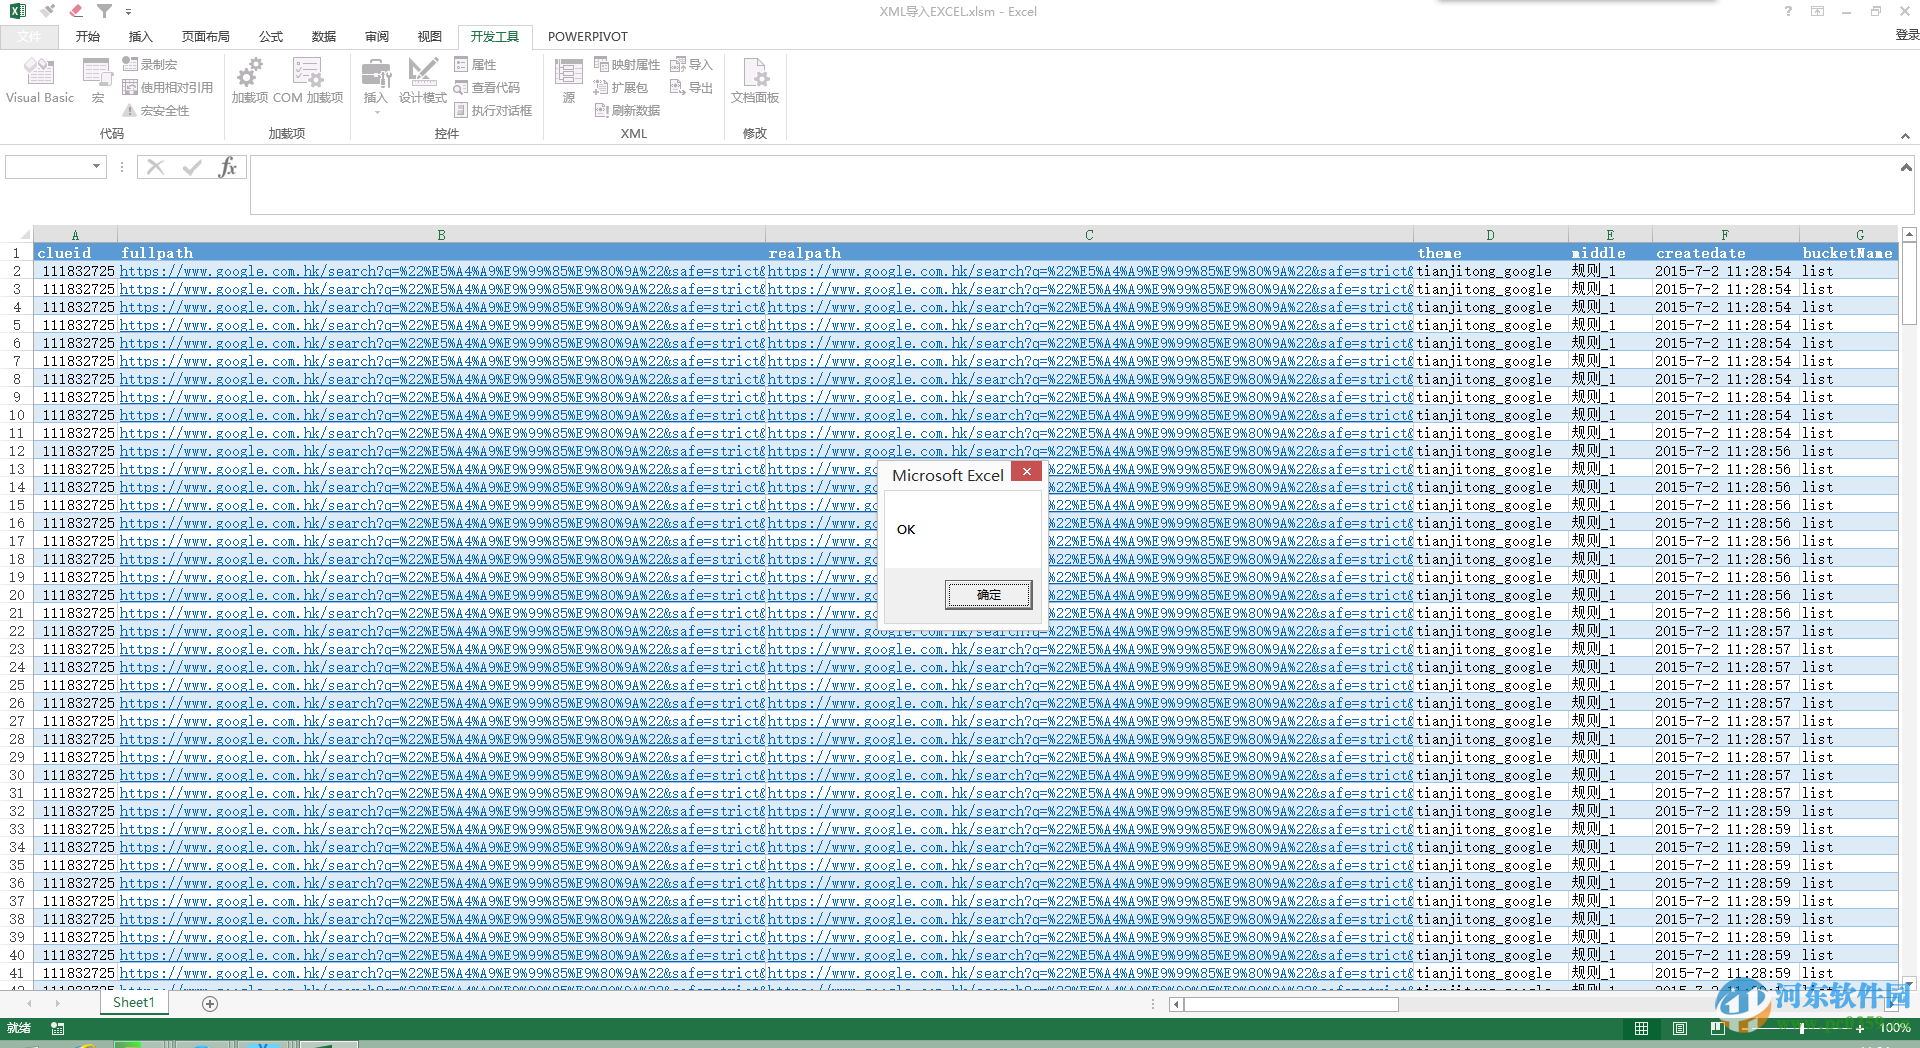Open the fullpath link in row 2
Screen dimensions: 1920x1048
coord(442,271)
